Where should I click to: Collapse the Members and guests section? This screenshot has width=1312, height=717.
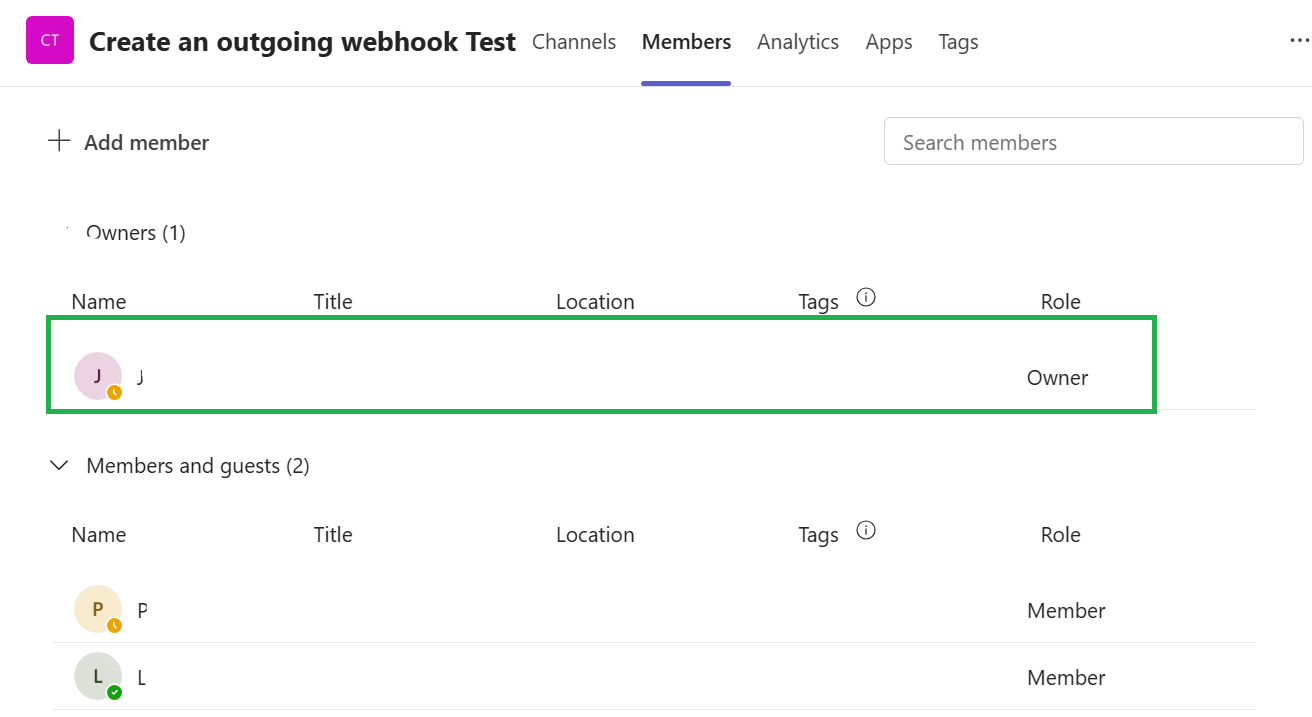point(60,466)
